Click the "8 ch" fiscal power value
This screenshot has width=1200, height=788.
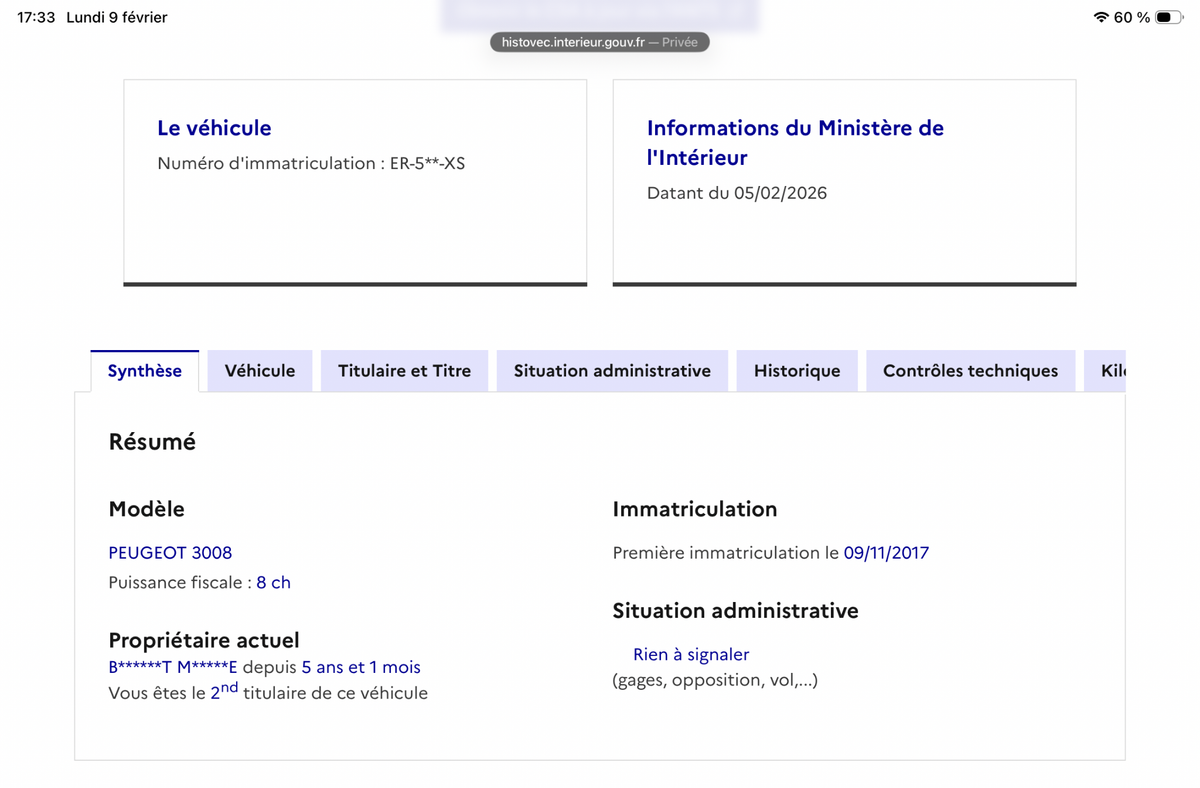coord(273,582)
